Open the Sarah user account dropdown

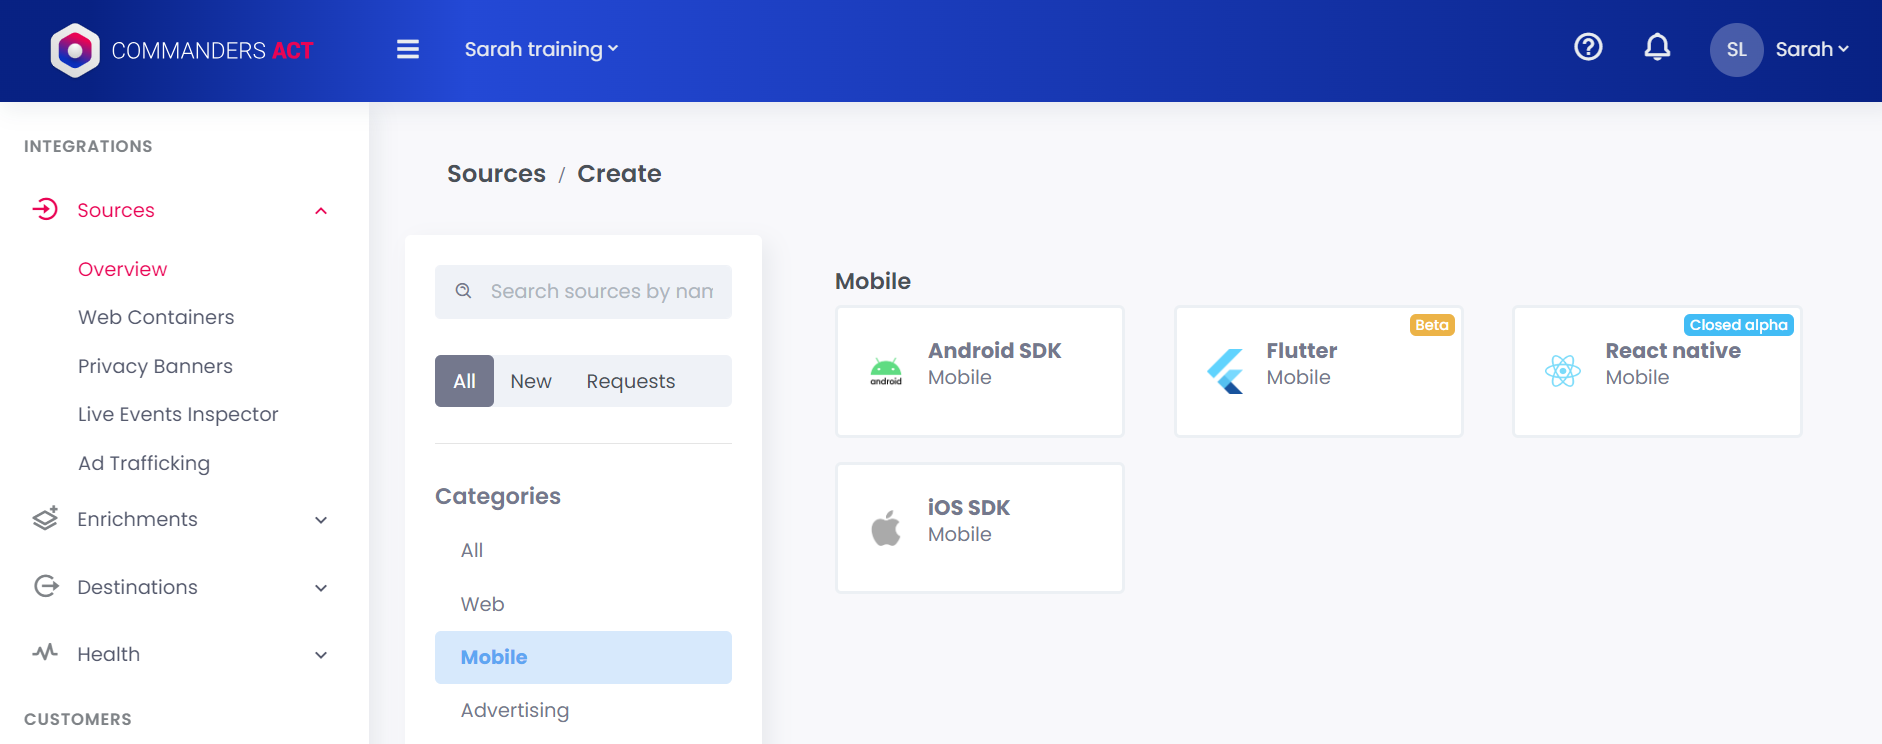coord(1811,50)
